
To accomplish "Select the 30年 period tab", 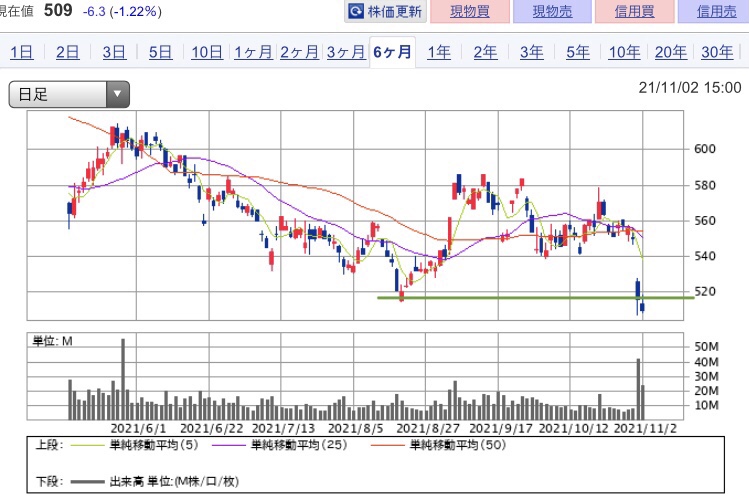I will (x=717, y=52).
